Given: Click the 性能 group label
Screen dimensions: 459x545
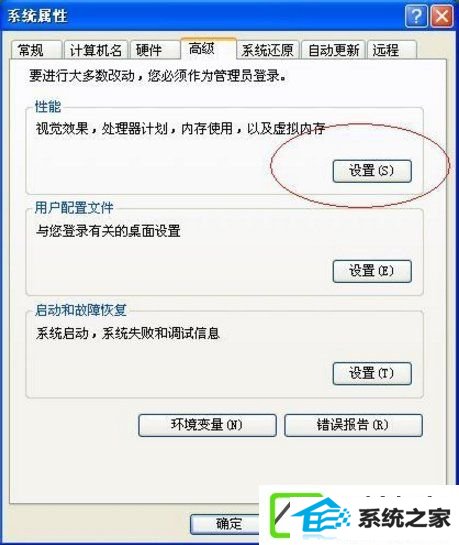Looking at the screenshot, I should (48, 106).
